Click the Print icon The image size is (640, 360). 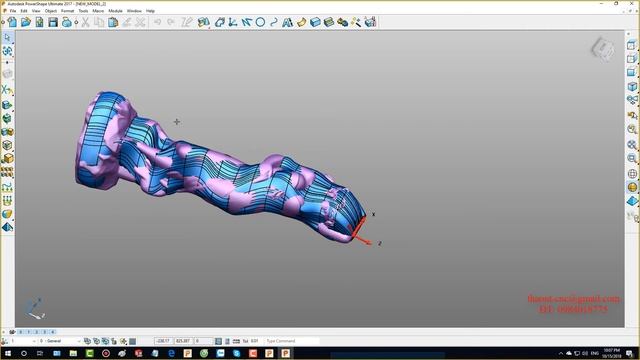coord(67,22)
